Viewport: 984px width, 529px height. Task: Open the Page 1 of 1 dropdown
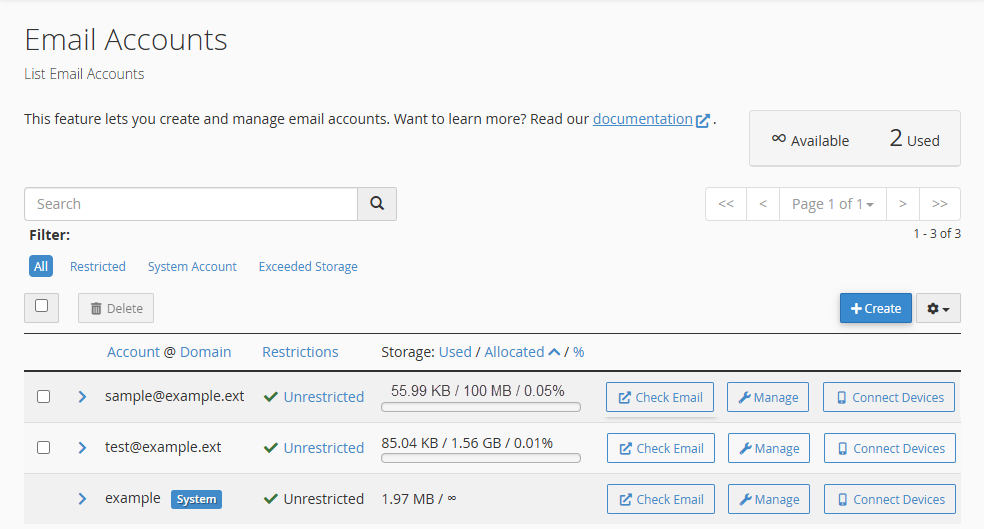(832, 204)
